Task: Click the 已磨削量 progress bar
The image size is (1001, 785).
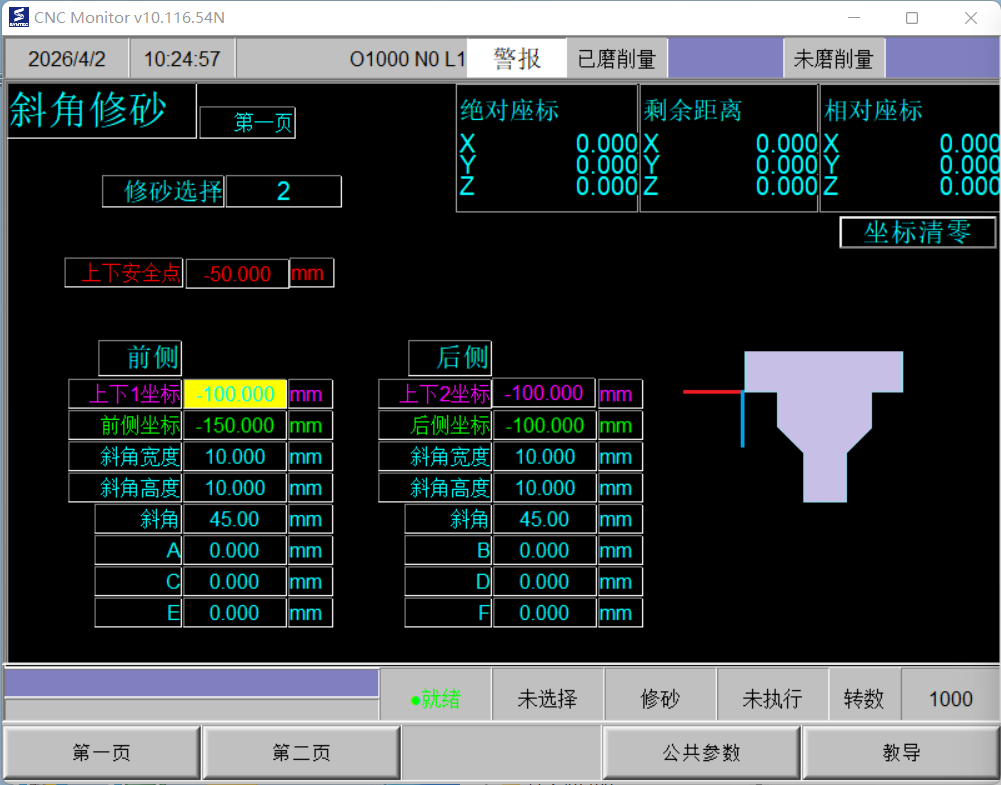Action: pyautogui.click(x=724, y=59)
